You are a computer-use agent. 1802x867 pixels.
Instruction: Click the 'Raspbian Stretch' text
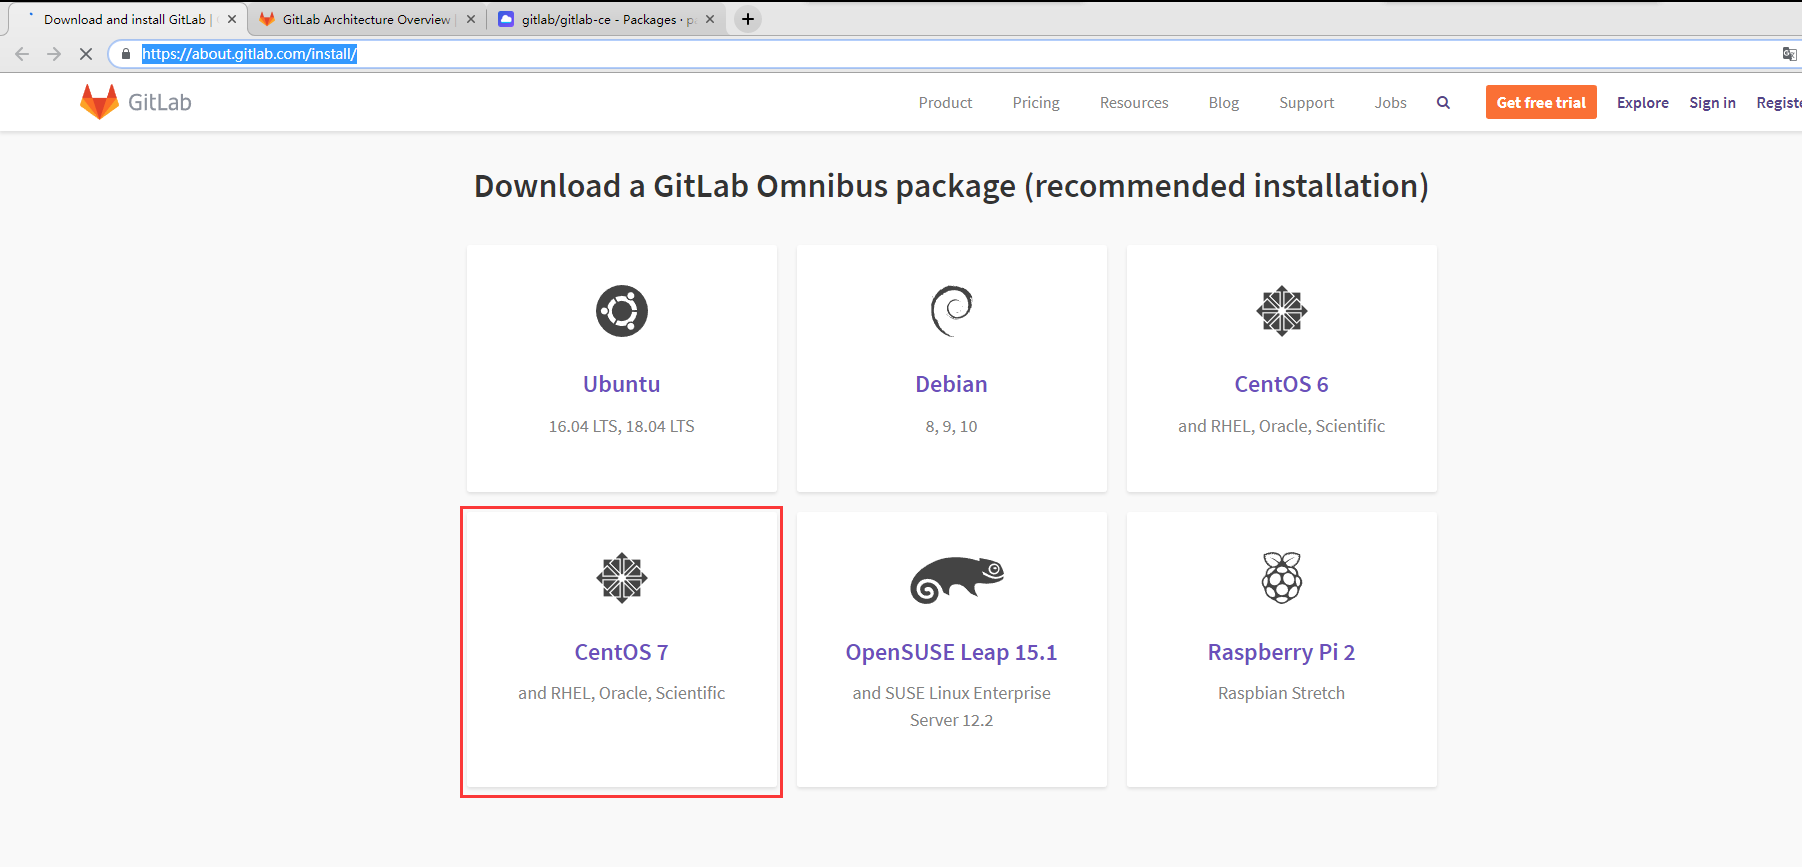pyautogui.click(x=1282, y=693)
